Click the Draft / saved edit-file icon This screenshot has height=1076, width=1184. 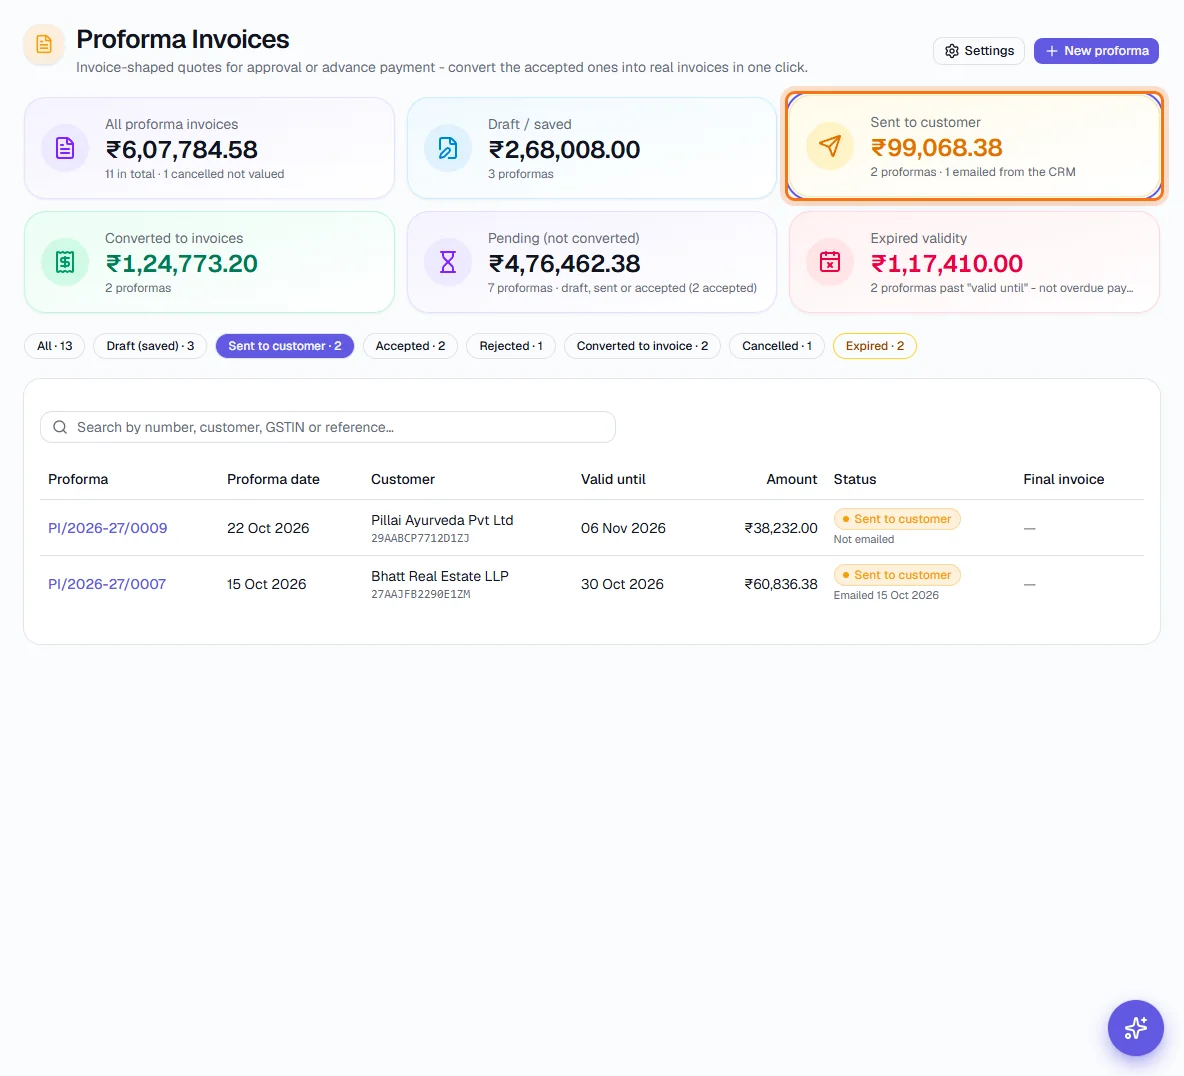448,148
